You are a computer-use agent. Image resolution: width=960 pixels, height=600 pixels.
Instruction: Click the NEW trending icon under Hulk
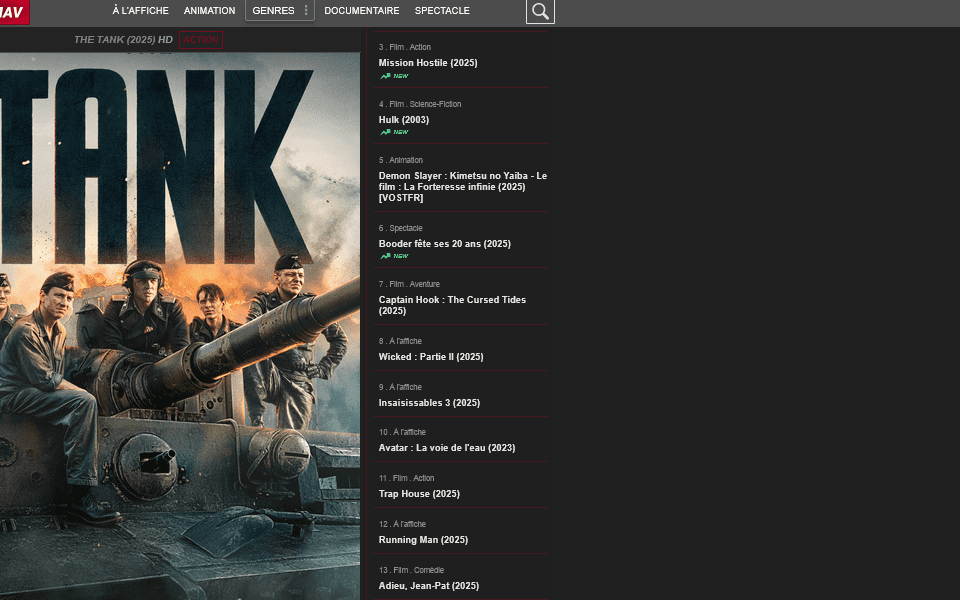385,132
